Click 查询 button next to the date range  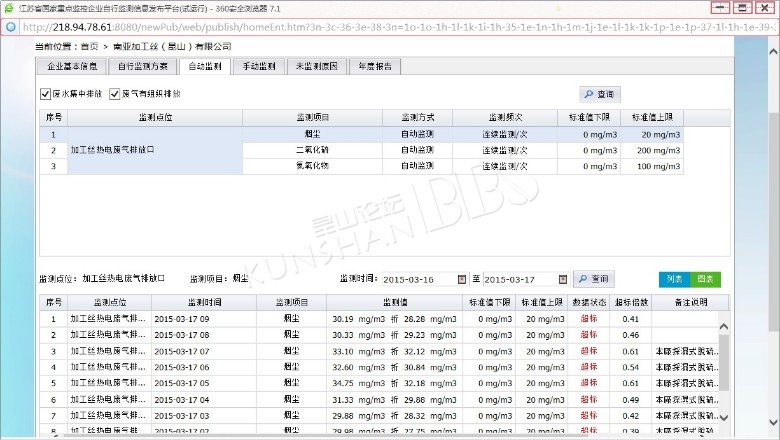[593, 279]
